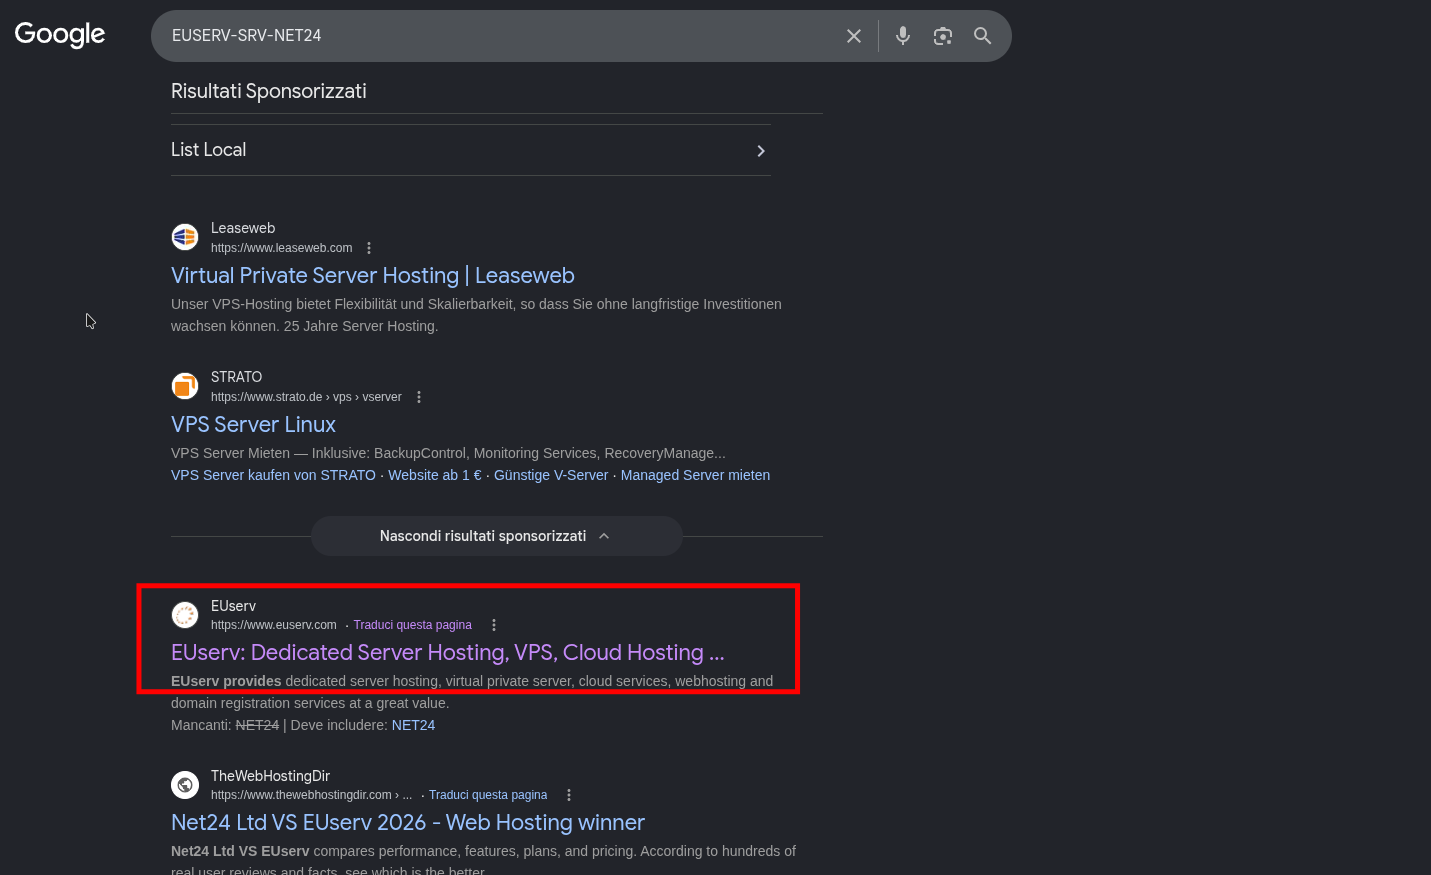Viewport: 1431px width, 875px height.
Task: Click the magnifier search button
Action: point(983,36)
